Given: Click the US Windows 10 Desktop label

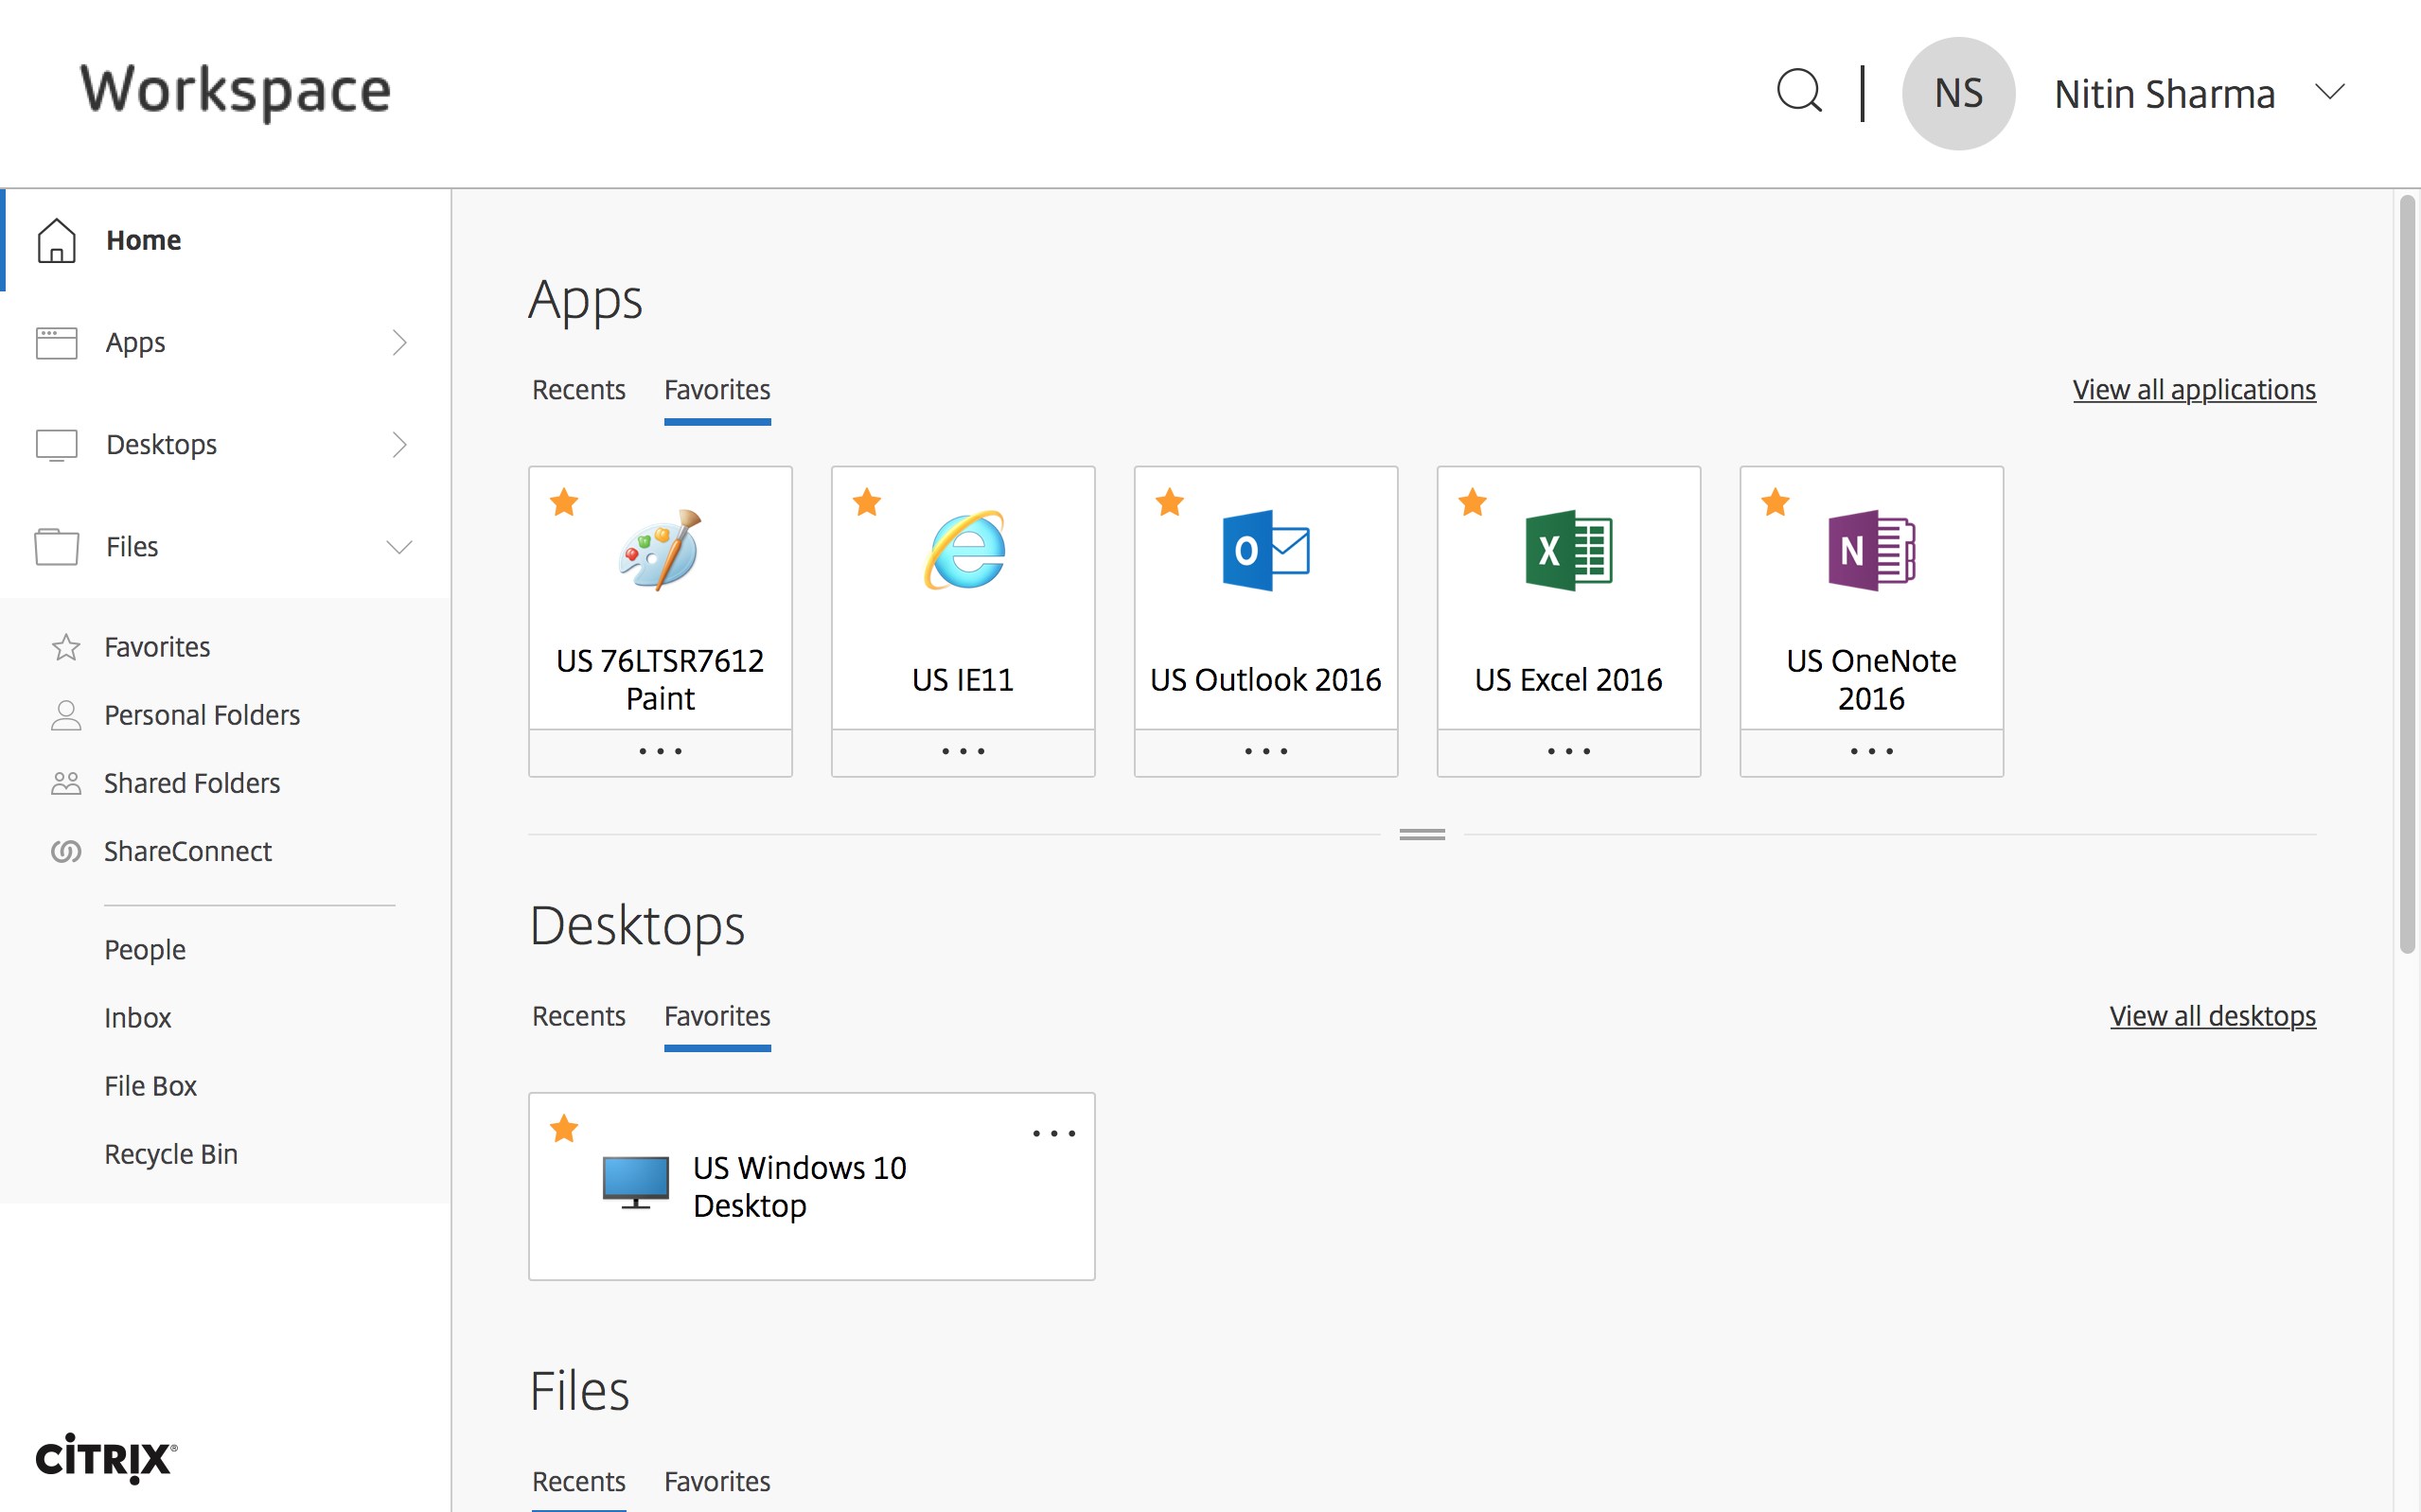Looking at the screenshot, I should 800,1186.
